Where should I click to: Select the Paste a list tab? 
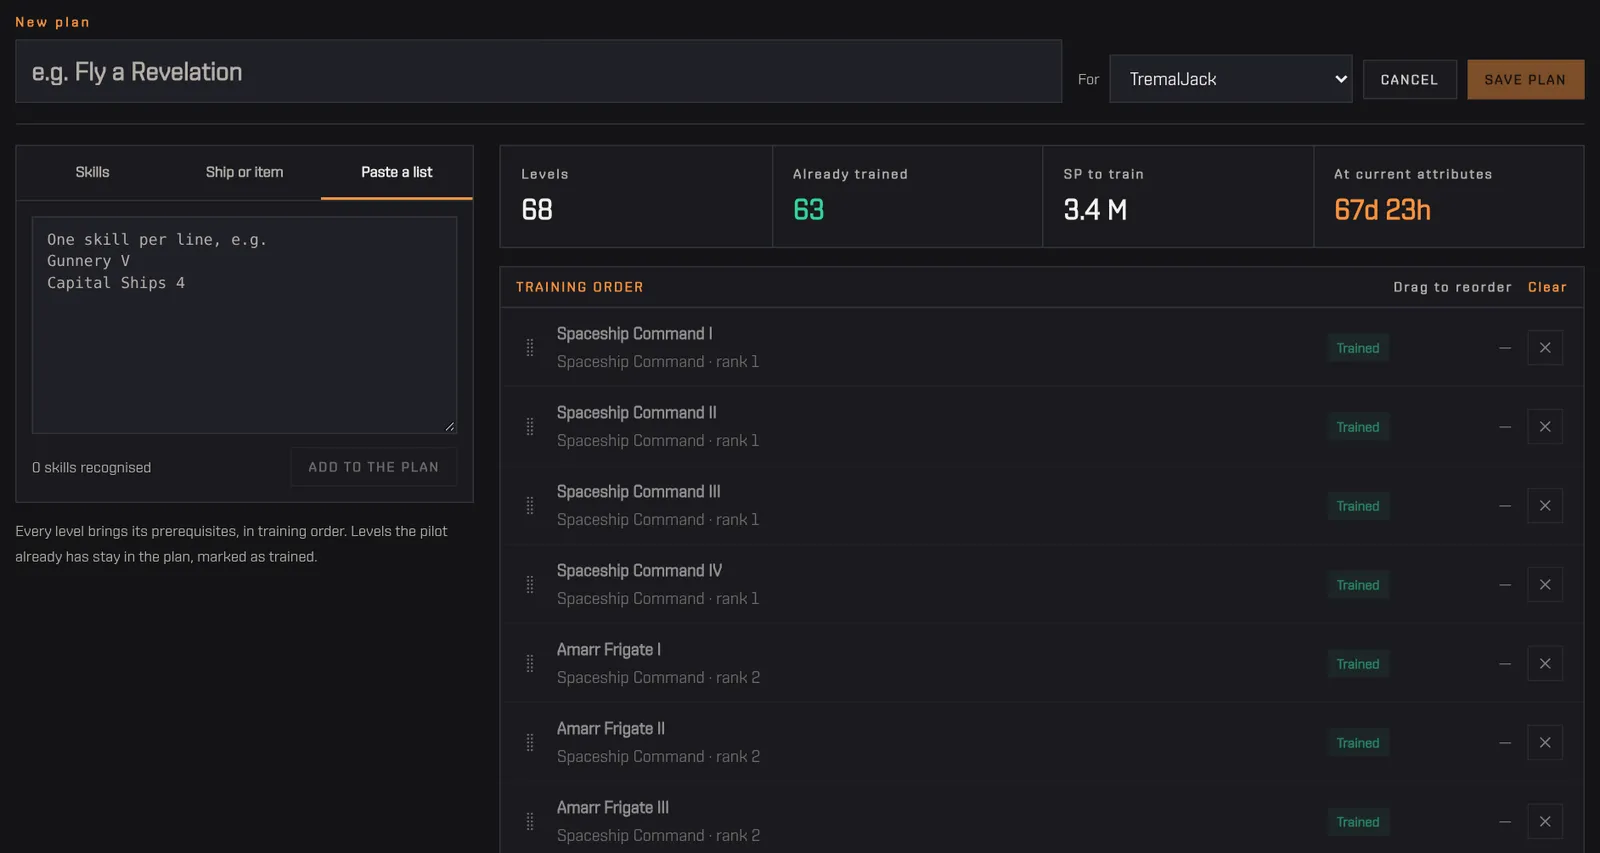click(x=397, y=172)
